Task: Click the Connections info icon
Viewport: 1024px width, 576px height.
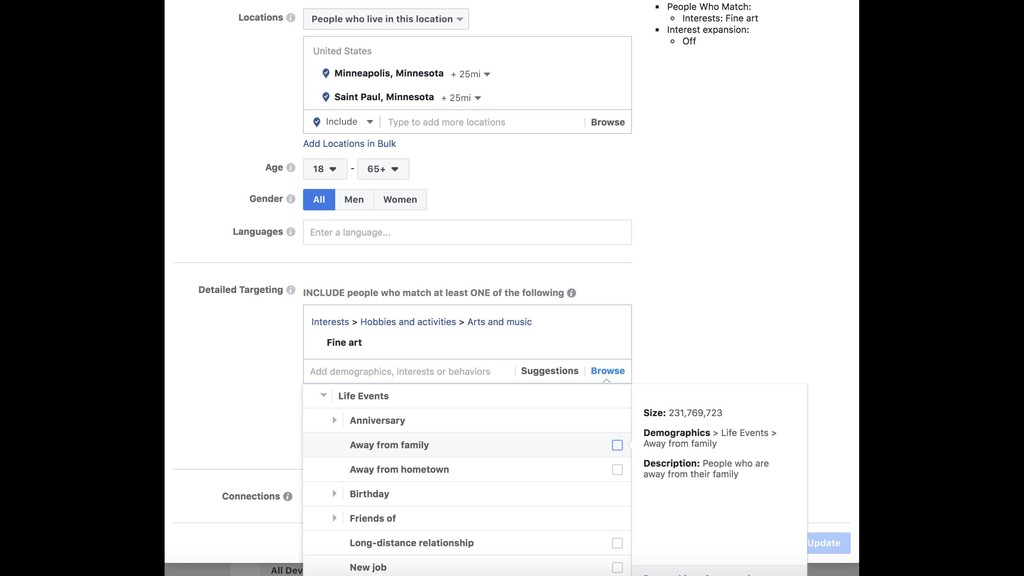Action: point(288,497)
